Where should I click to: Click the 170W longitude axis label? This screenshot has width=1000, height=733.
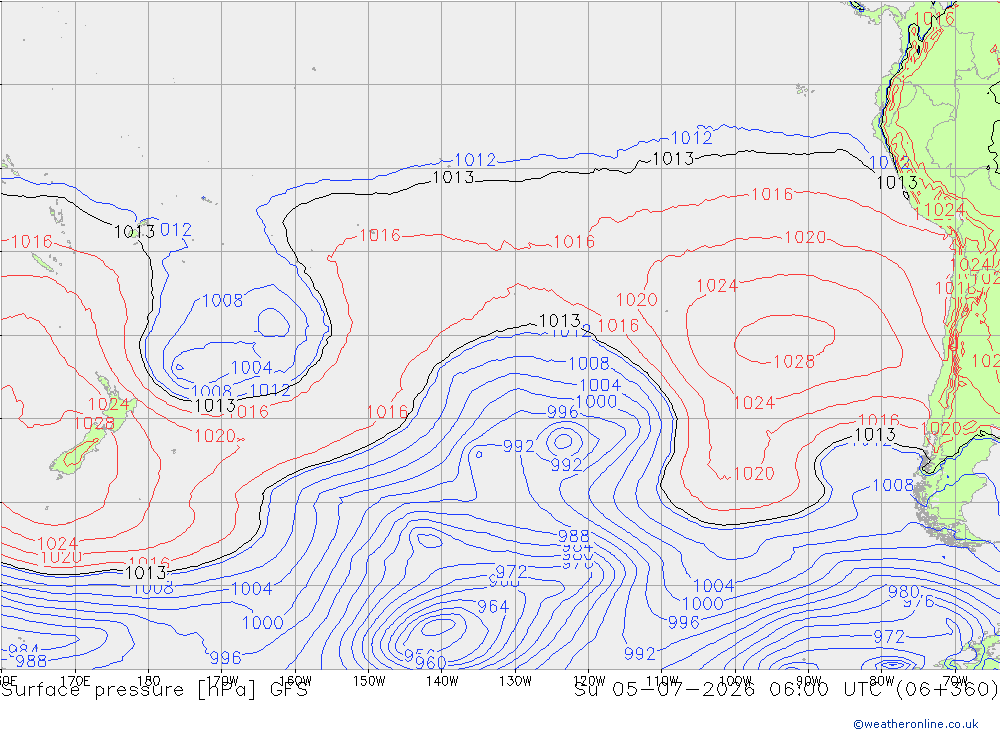[222, 681]
